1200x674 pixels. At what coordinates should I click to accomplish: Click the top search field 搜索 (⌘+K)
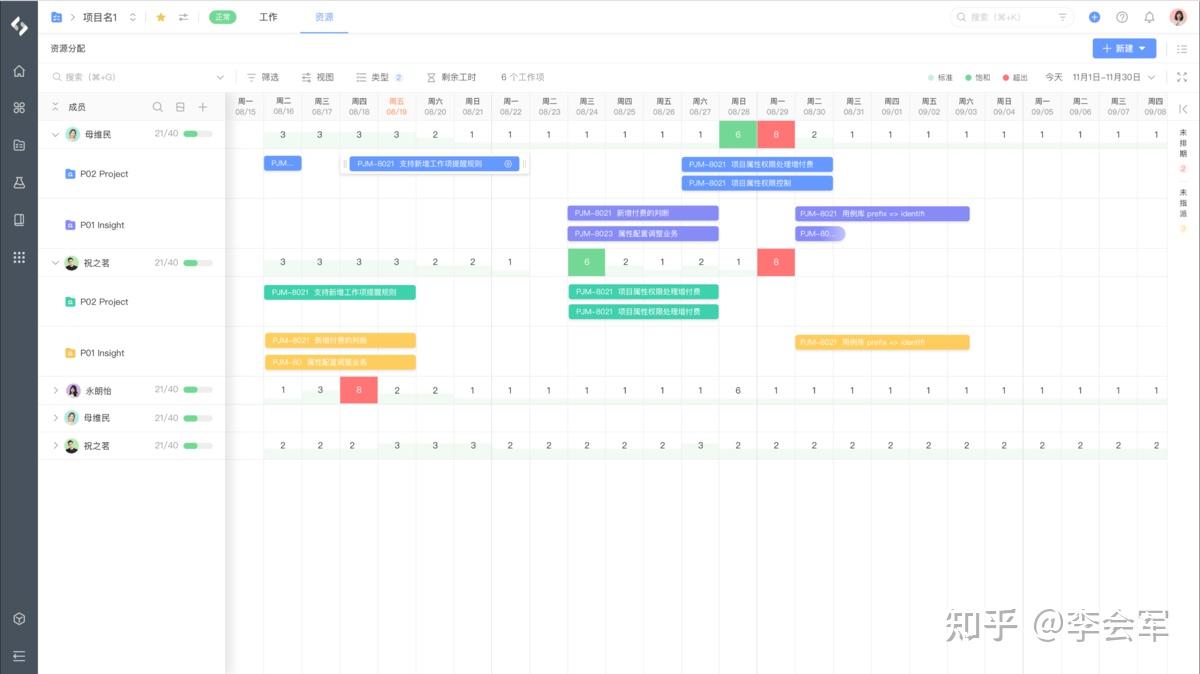click(1011, 17)
